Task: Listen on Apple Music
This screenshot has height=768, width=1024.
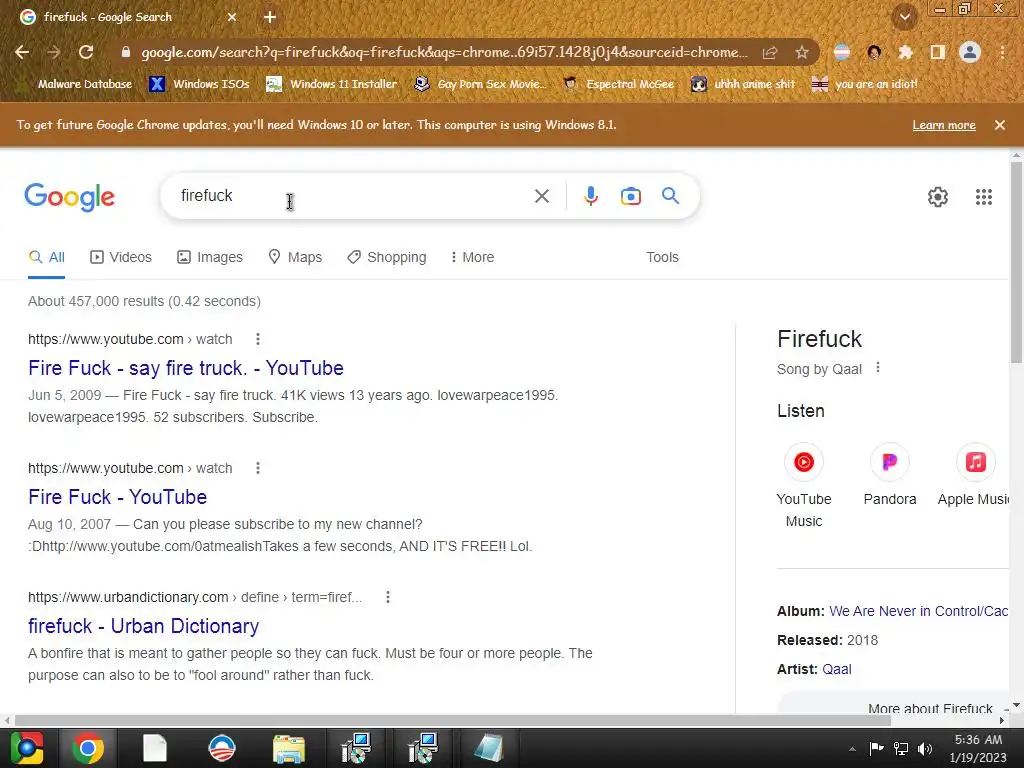Action: coord(974,475)
